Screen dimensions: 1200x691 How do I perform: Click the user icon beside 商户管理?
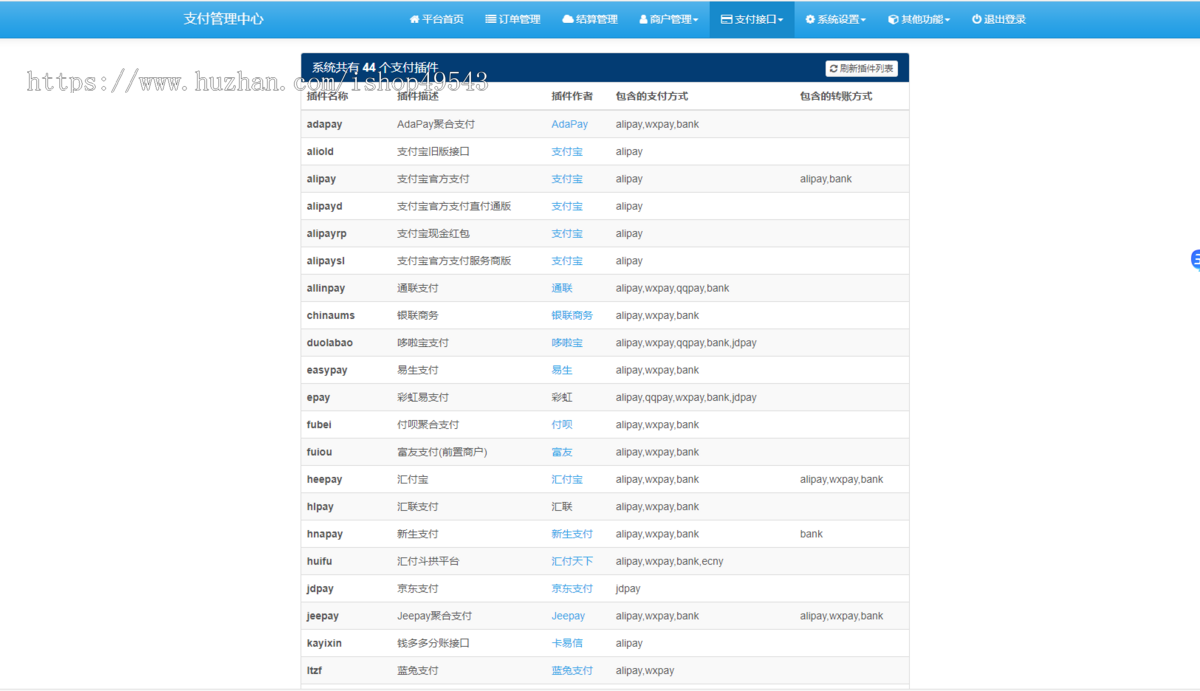coord(643,19)
